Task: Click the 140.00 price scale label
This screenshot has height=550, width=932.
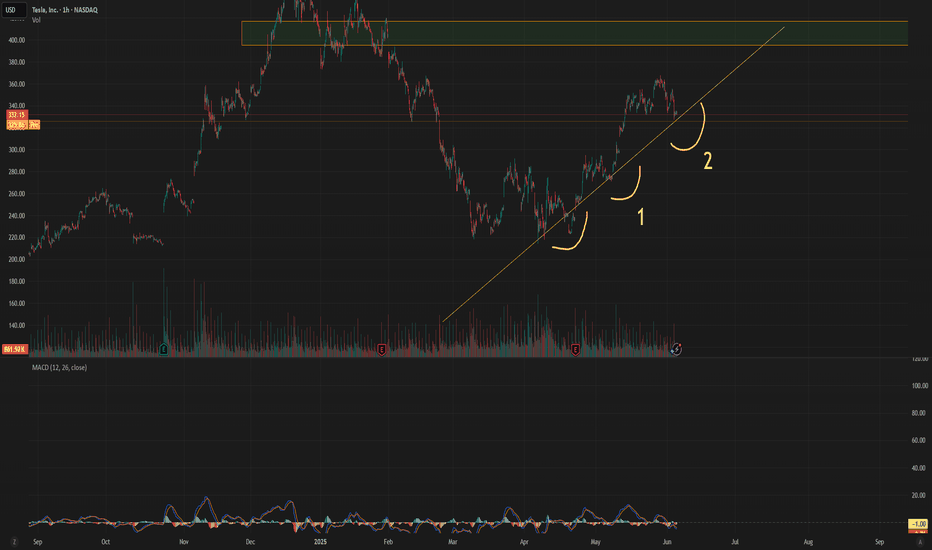Action: [17, 325]
